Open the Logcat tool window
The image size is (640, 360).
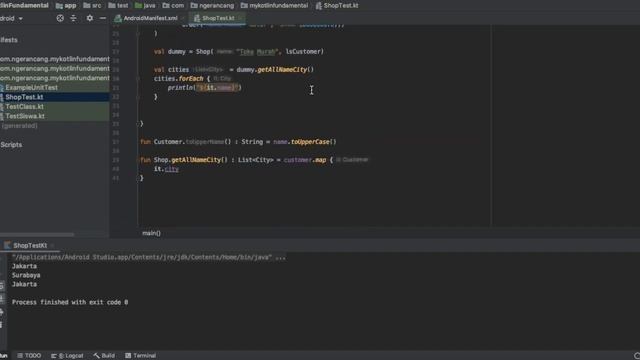click(x=67, y=356)
